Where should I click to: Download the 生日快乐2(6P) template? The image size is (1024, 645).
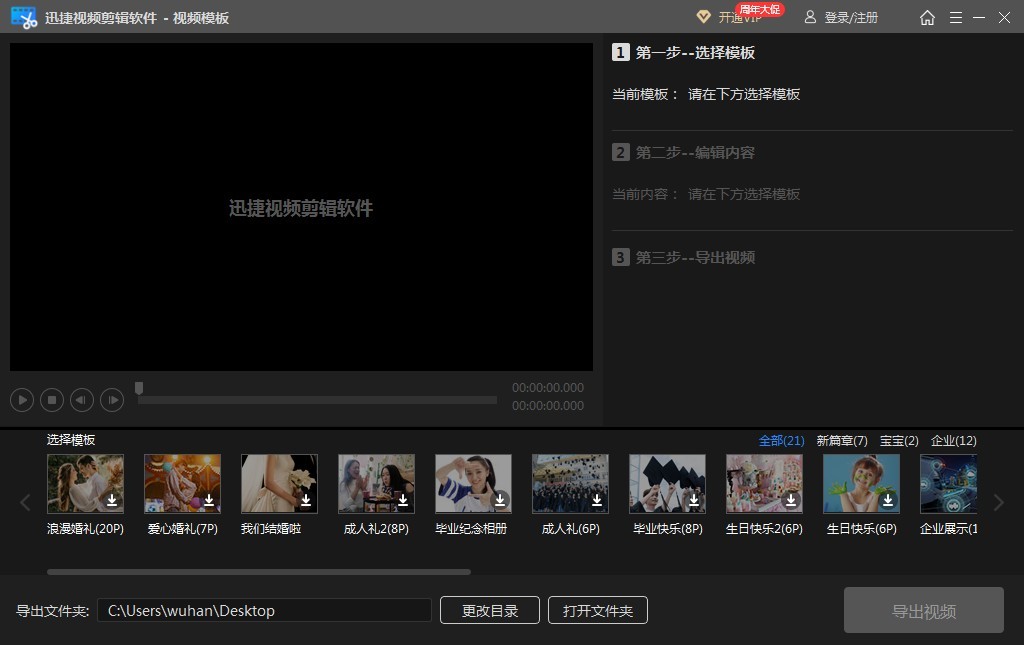pos(792,500)
